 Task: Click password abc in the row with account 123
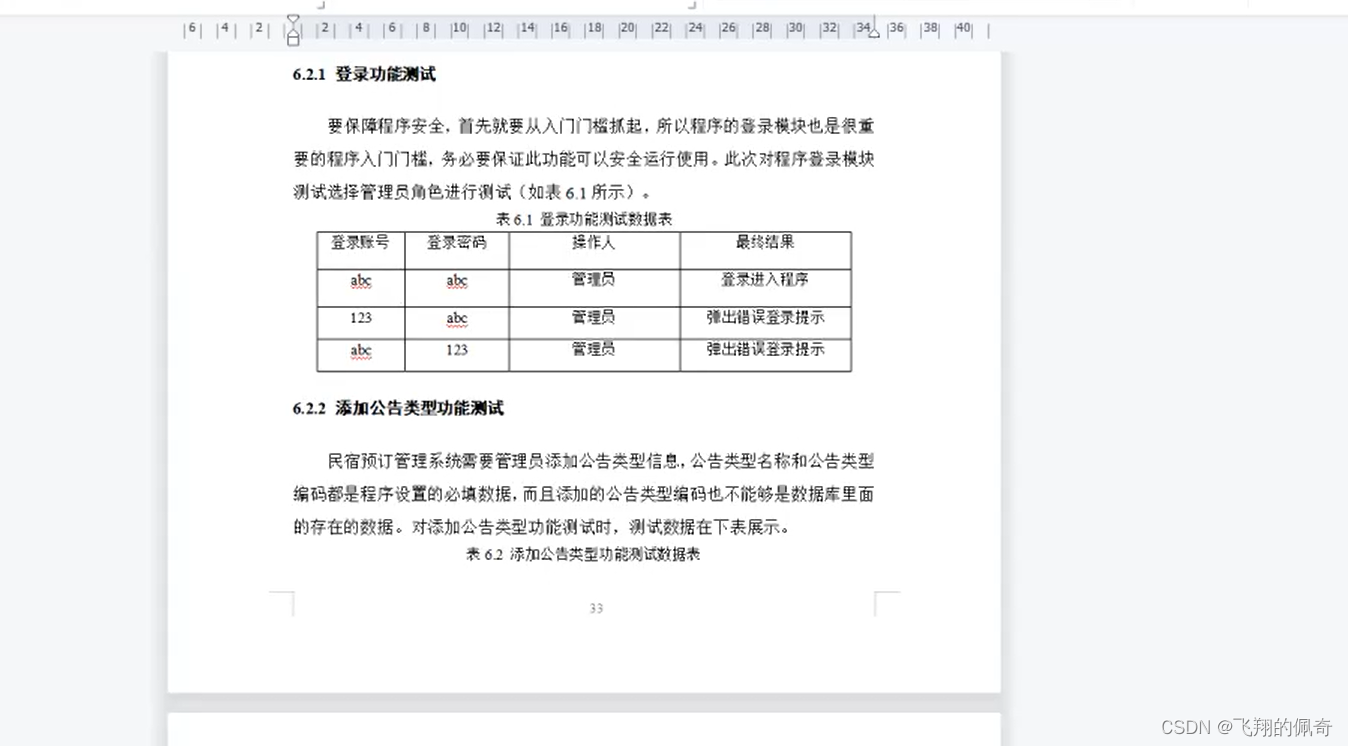point(456,319)
